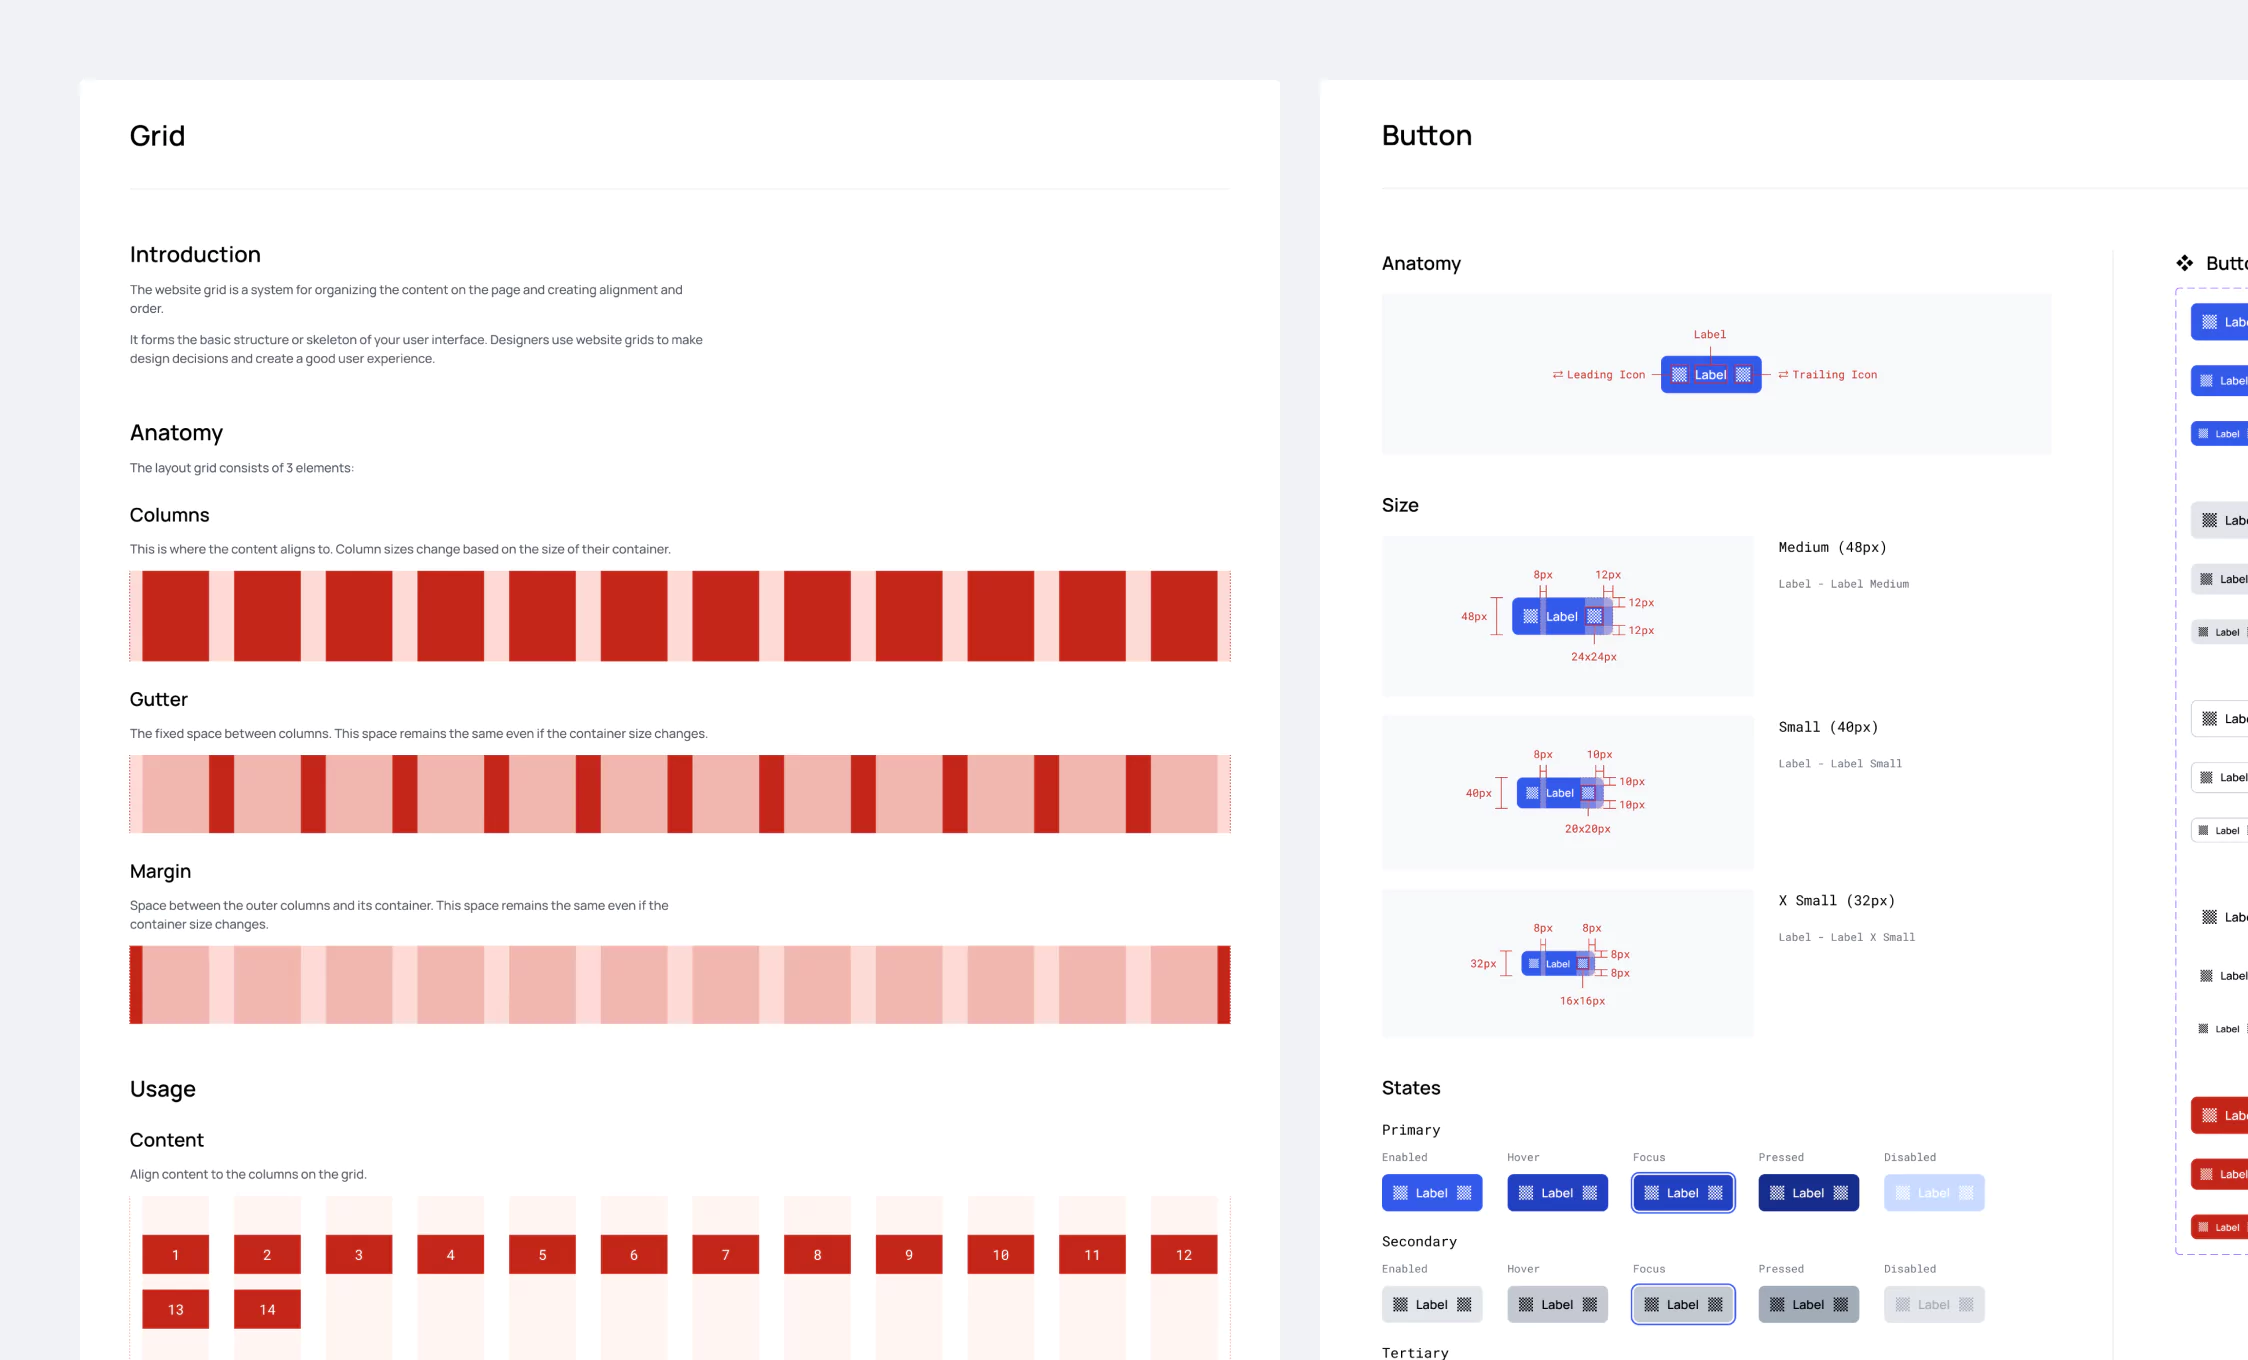Click trailing icon of Anatomy example button

1743,375
